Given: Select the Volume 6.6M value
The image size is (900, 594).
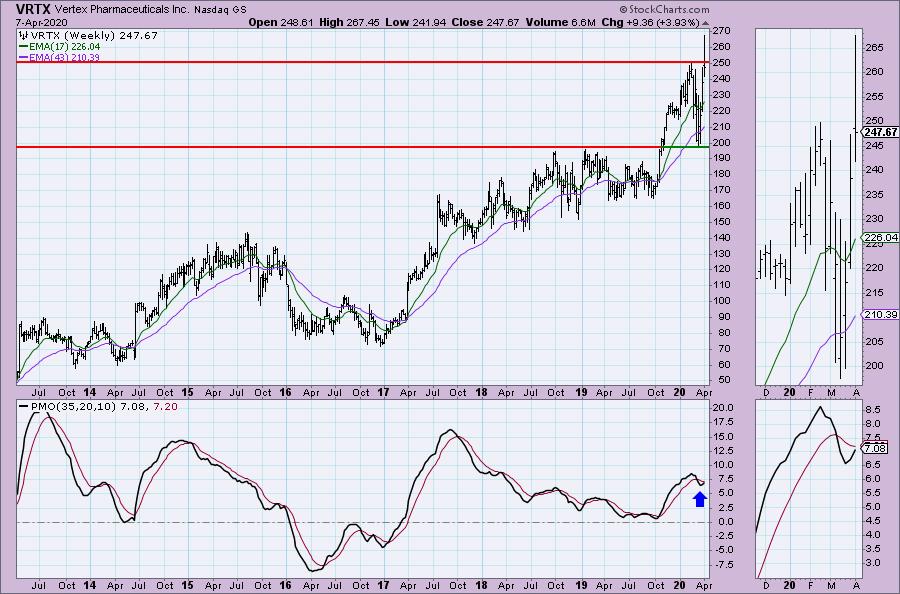Looking at the screenshot, I should coord(559,22).
